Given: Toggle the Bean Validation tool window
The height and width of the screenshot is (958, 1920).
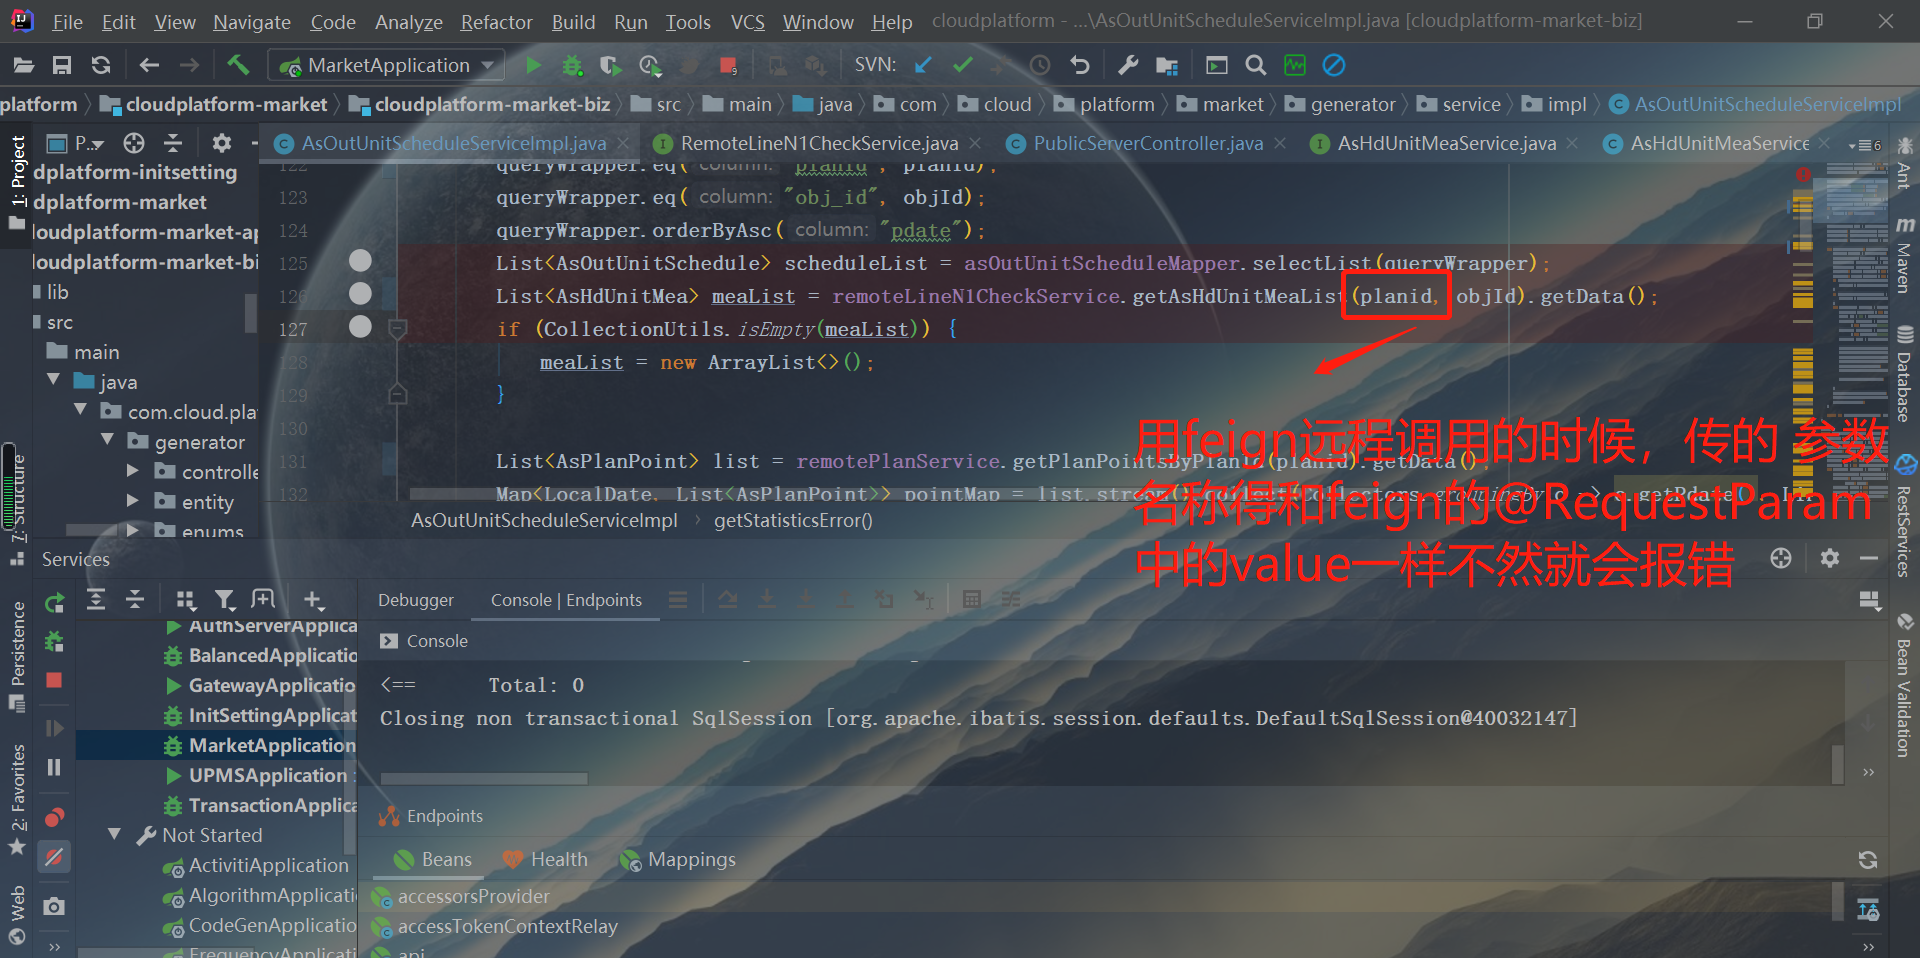Looking at the screenshot, I should click(1904, 687).
